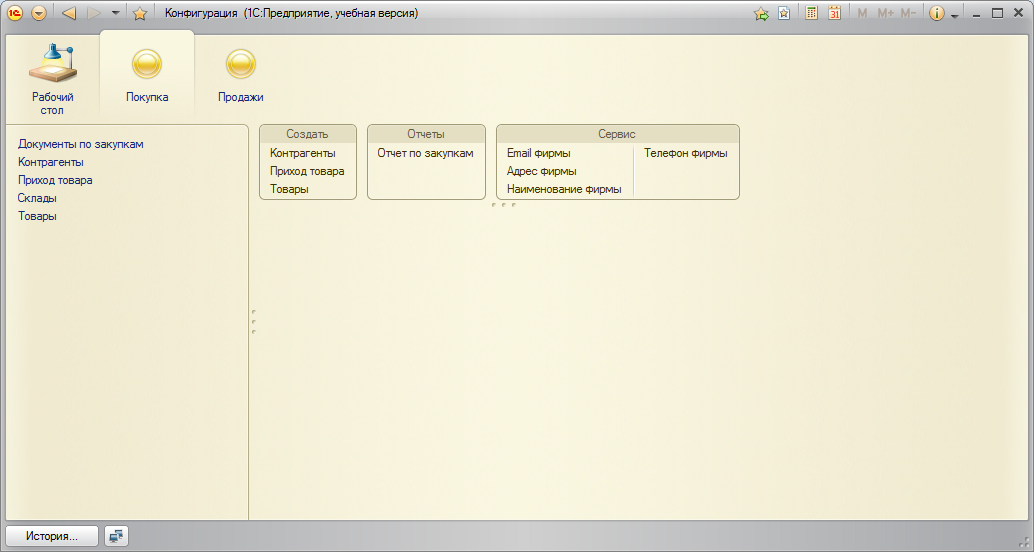
Task: Minimize the Конфигурация window
Action: (977, 14)
